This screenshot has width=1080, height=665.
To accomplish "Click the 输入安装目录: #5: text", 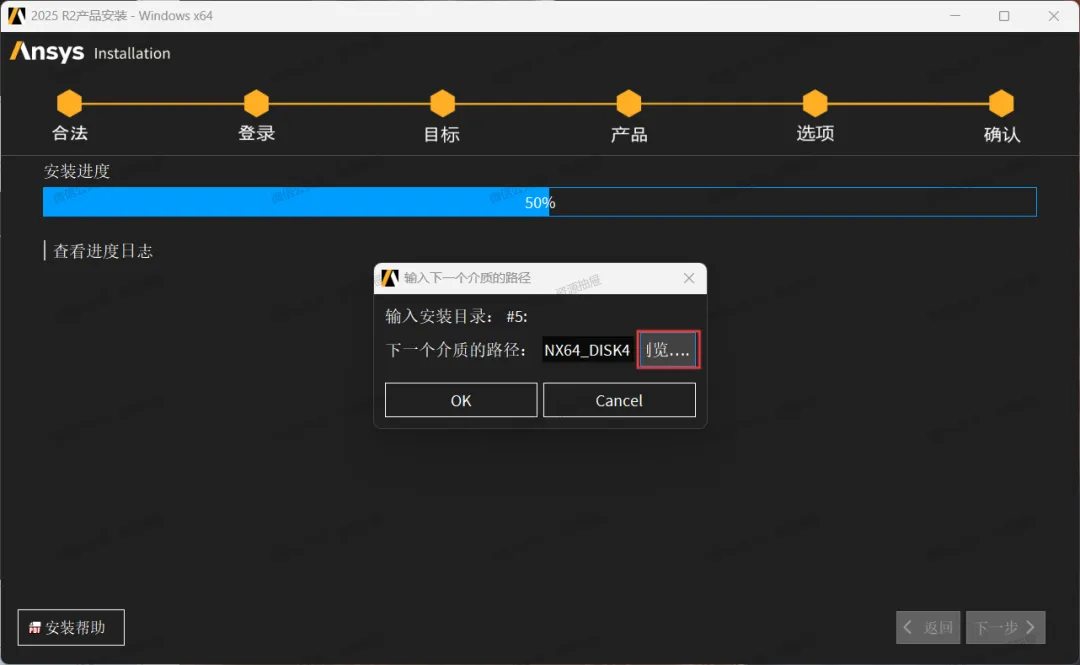I will (x=456, y=316).
